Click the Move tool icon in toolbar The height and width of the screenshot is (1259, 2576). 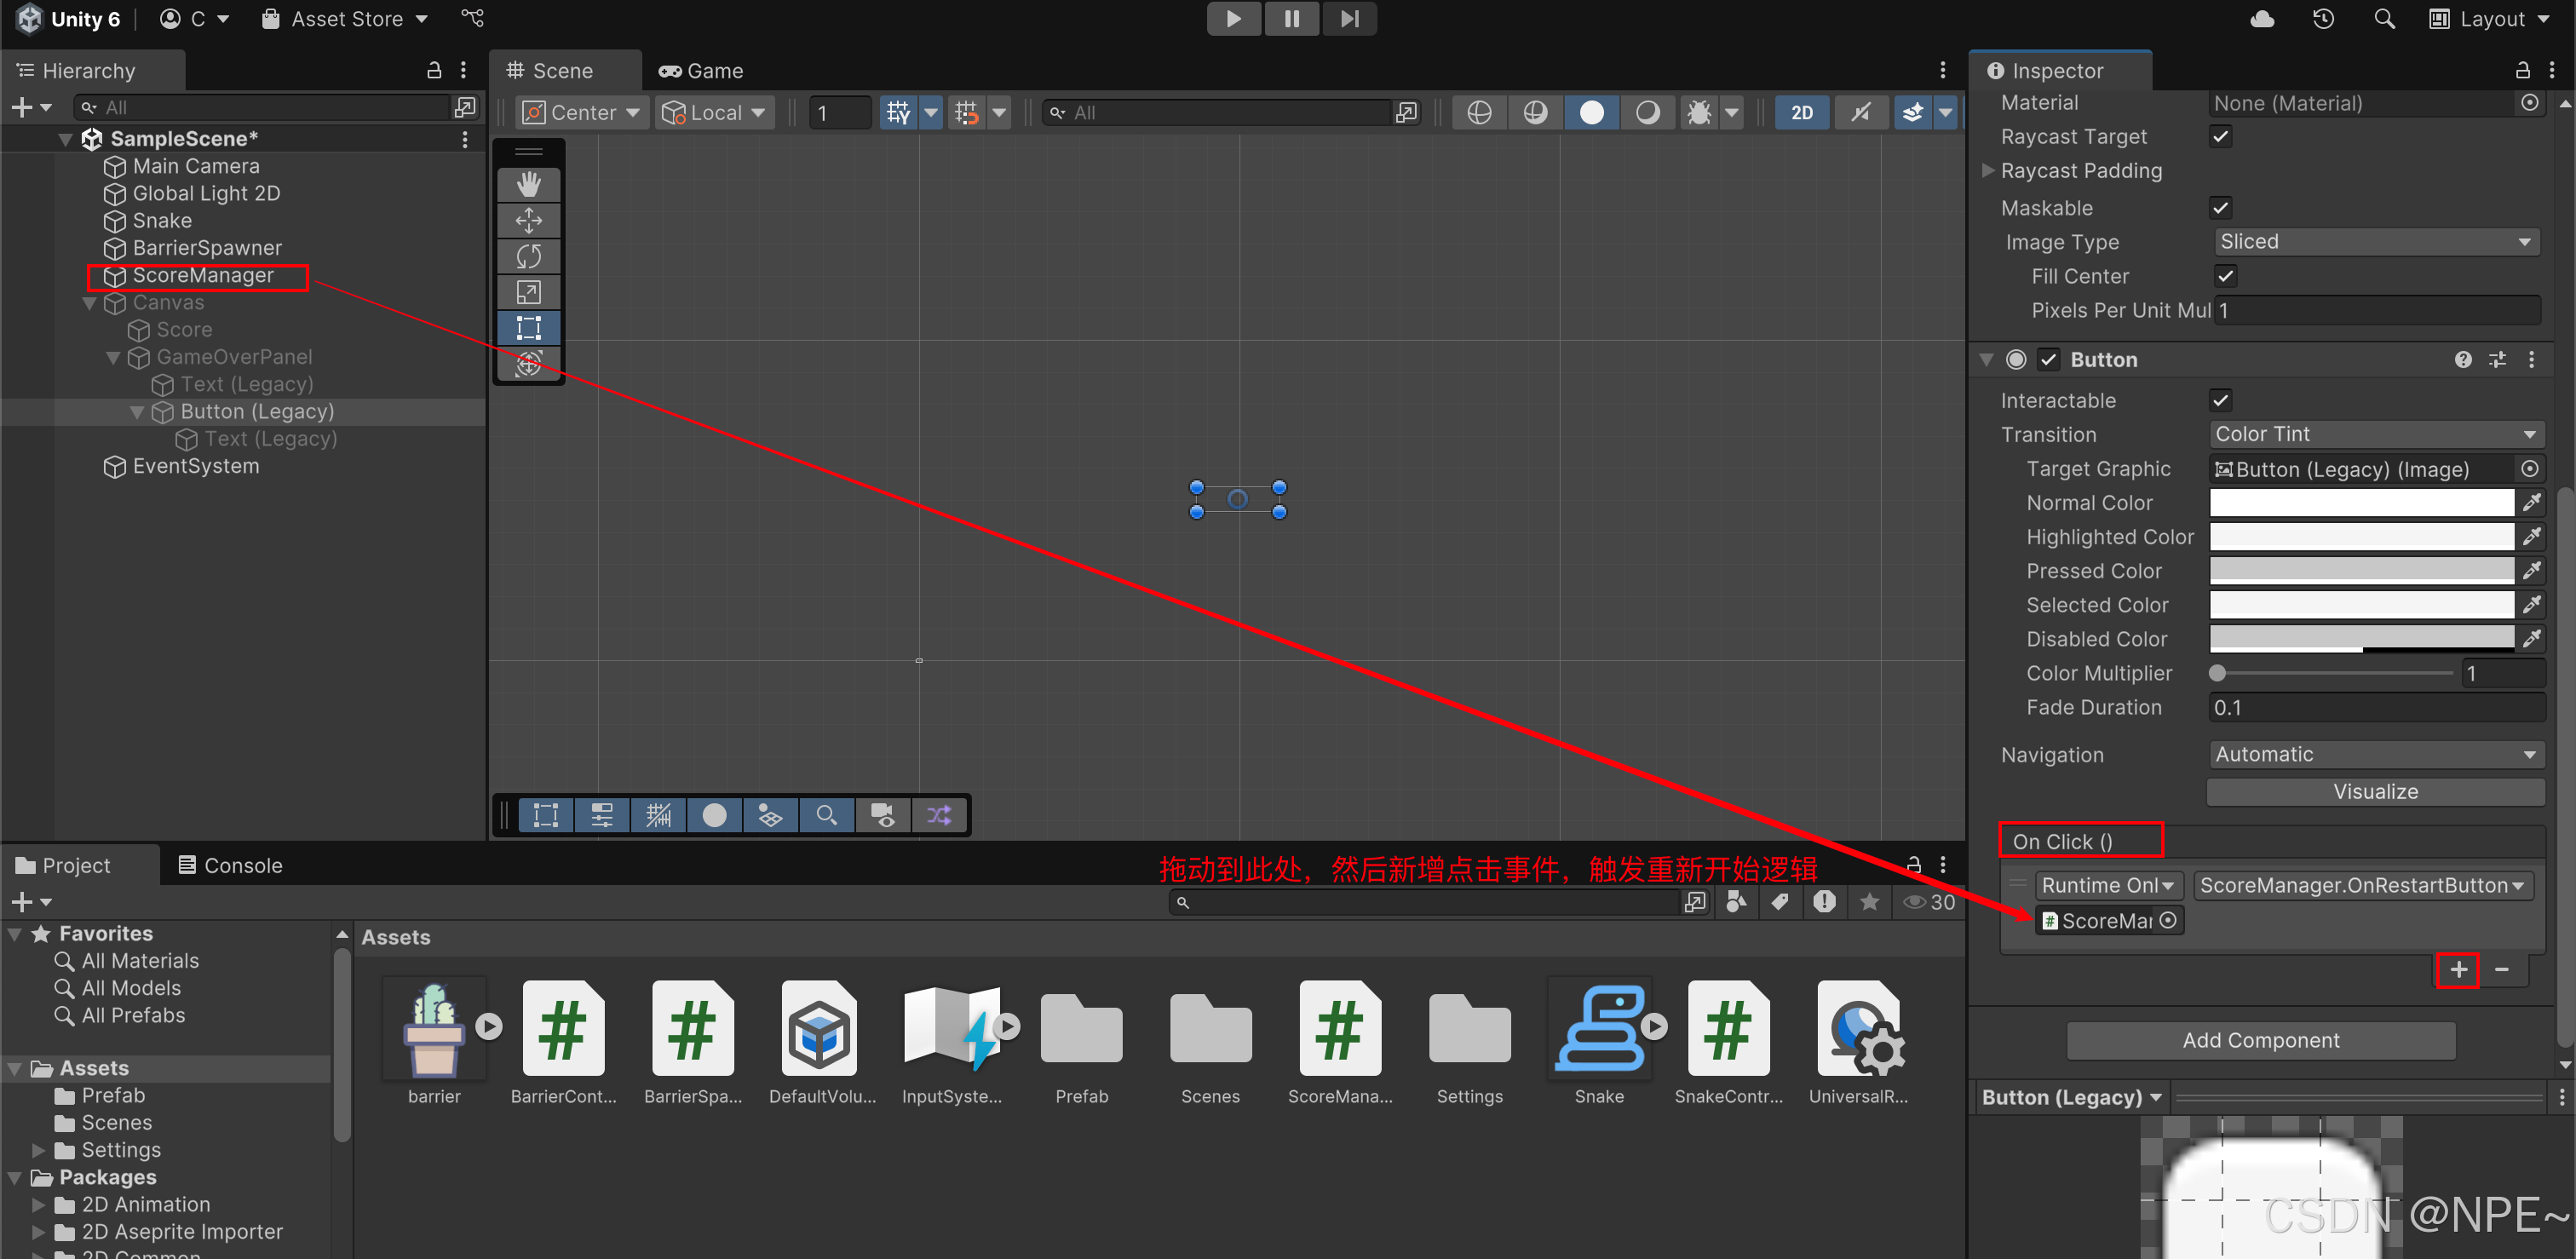point(532,219)
